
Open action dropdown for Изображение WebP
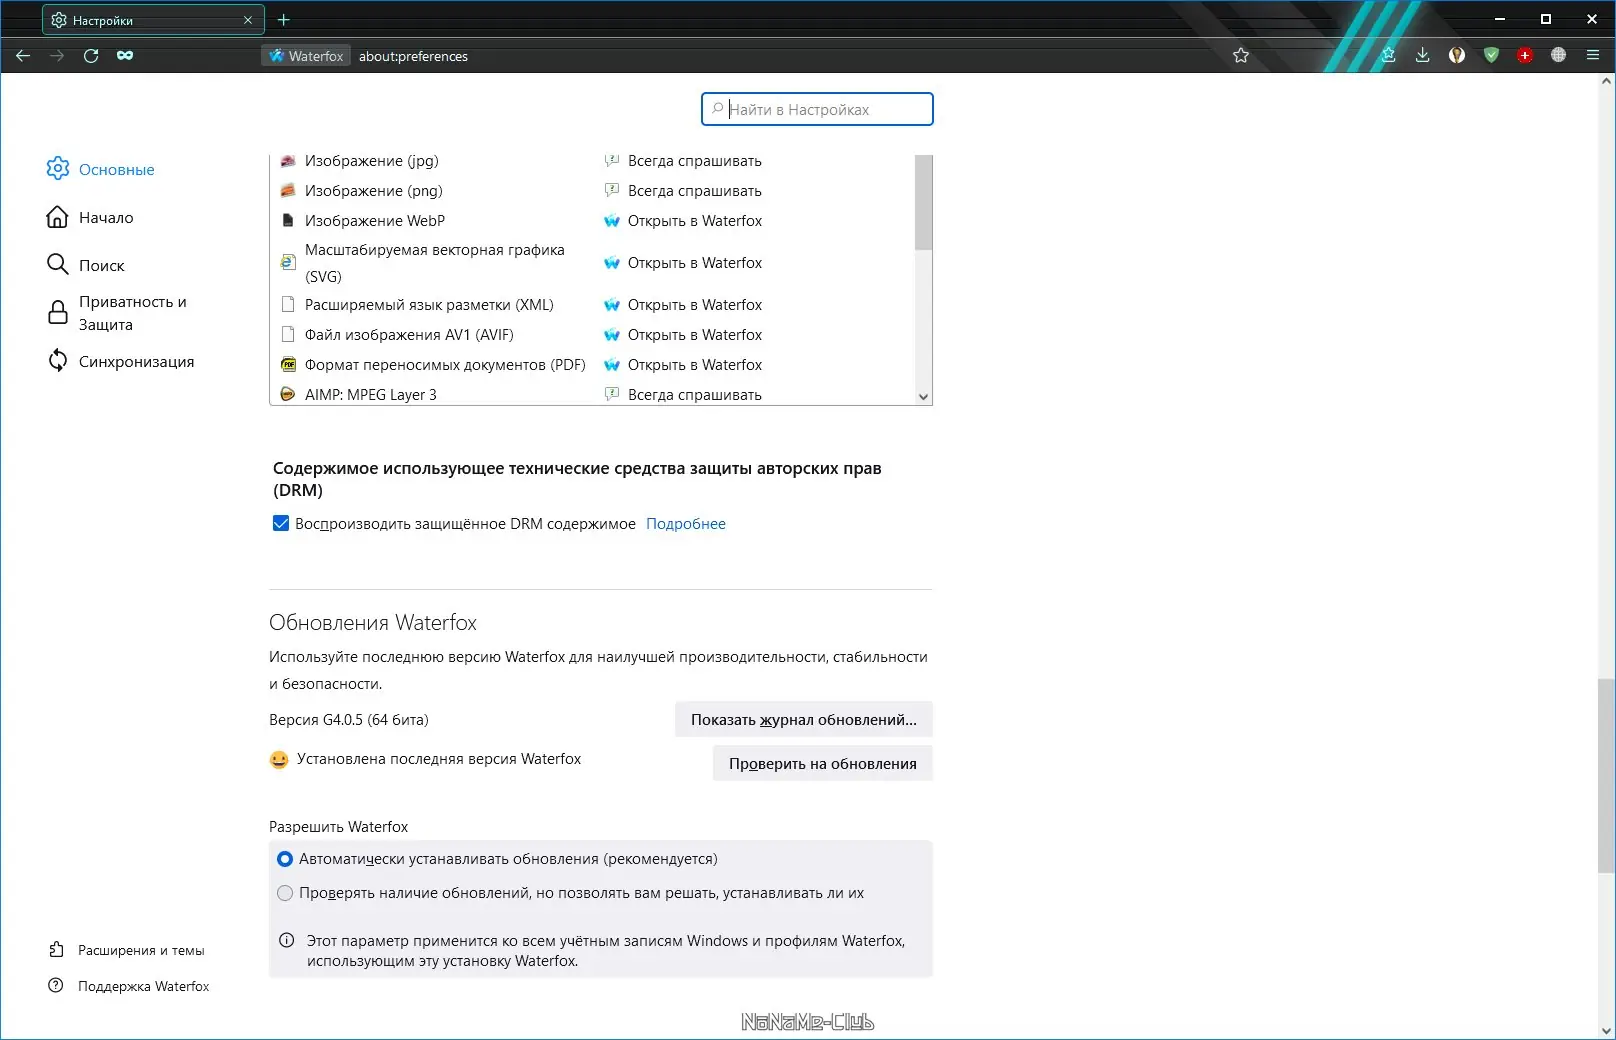pyautogui.click(x=756, y=221)
